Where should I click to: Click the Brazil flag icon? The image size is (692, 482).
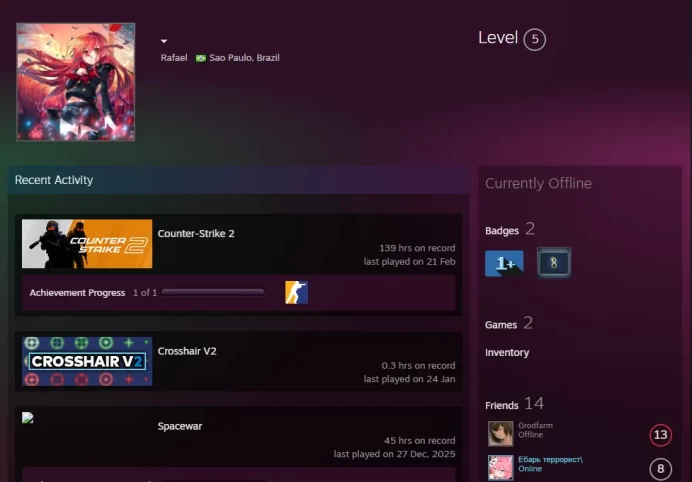click(201, 58)
